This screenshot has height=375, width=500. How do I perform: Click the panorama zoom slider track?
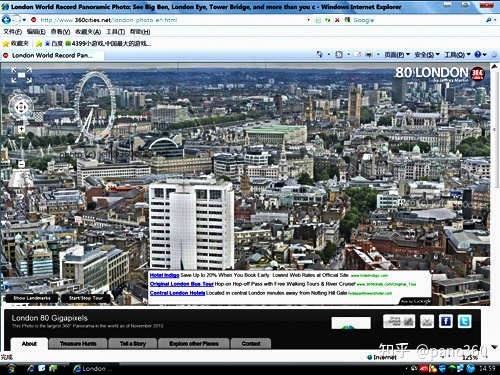pyautogui.click(x=21, y=146)
